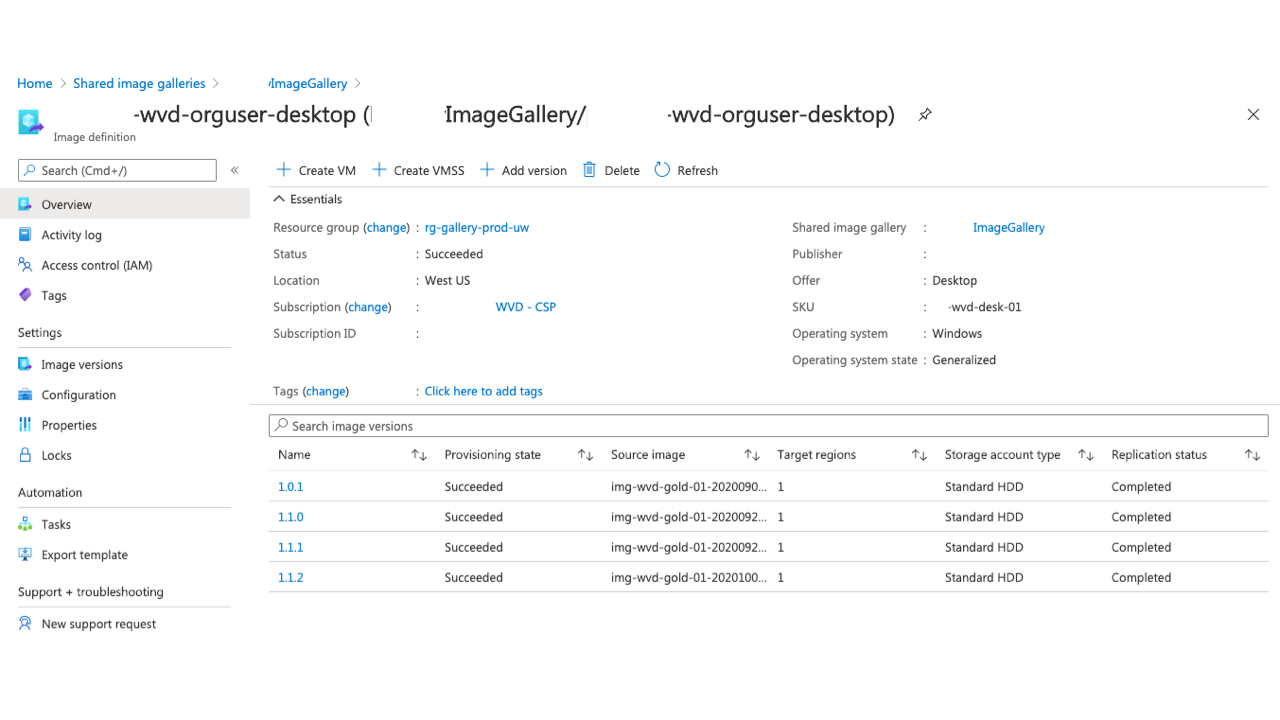This screenshot has width=1280, height=720.
Task: Click the Delete trash icon
Action: click(x=590, y=170)
